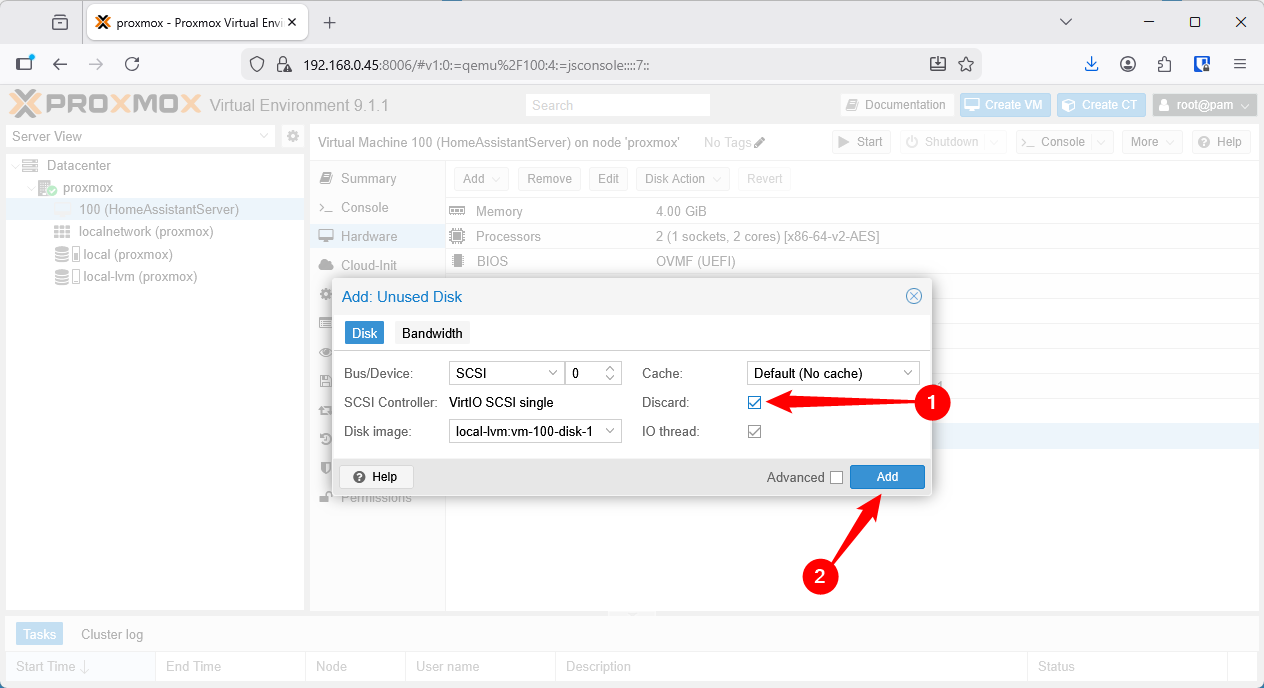Toggle the Firefox sidebar icon

25,64
